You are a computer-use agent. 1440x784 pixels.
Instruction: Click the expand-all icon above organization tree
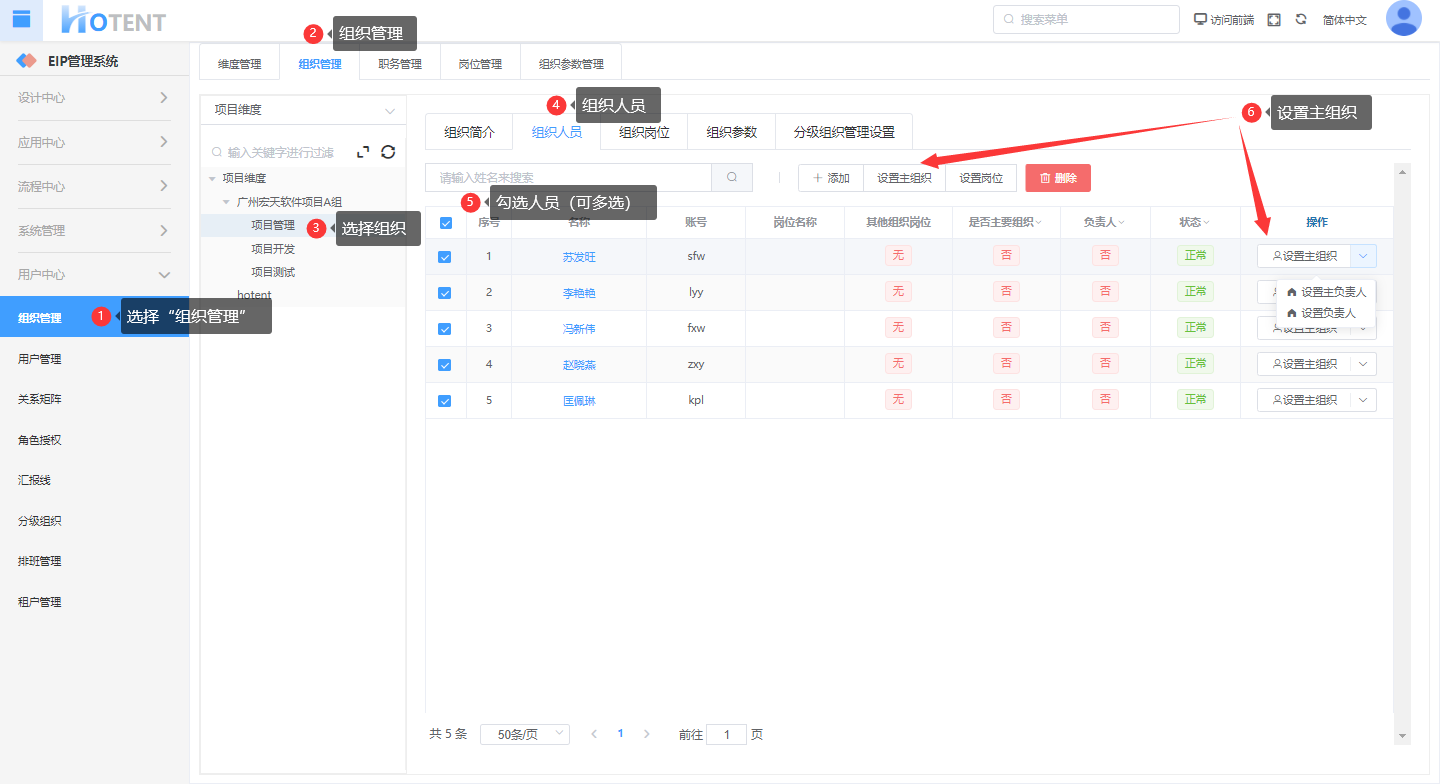tap(363, 152)
